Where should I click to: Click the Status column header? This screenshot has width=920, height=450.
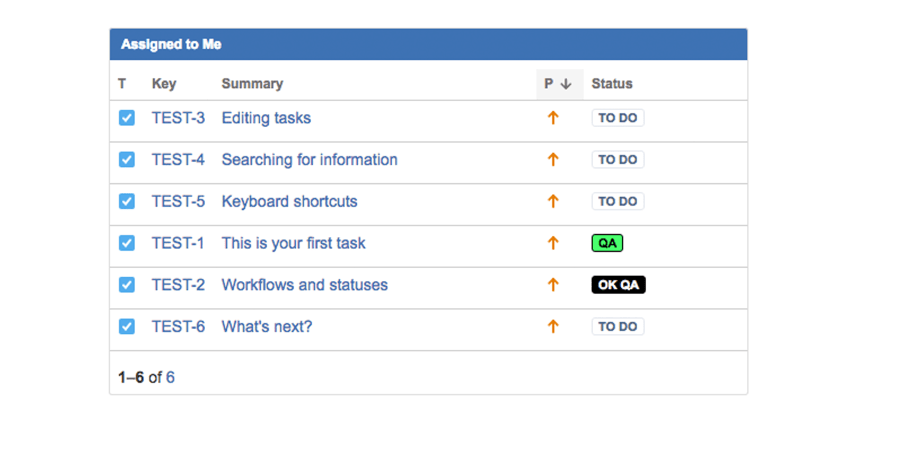(612, 84)
